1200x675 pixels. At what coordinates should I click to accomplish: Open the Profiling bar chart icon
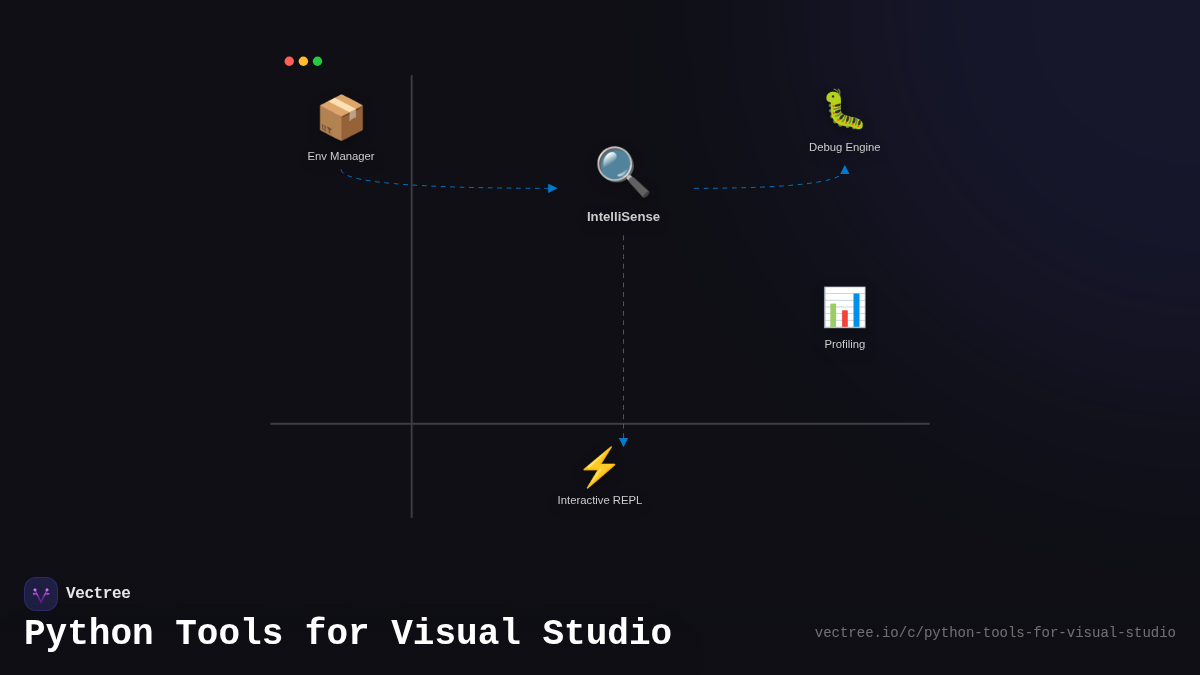844,307
